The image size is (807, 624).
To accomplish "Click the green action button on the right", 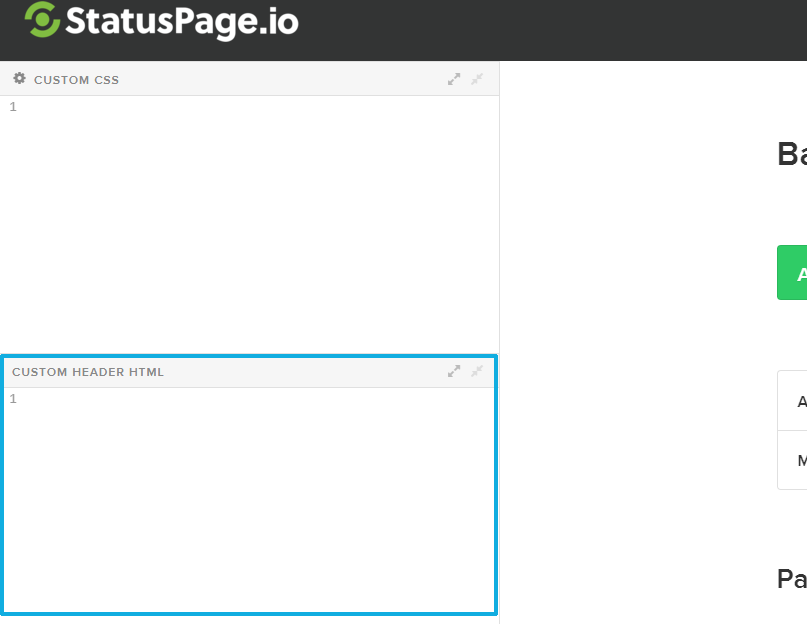I will pyautogui.click(x=793, y=272).
